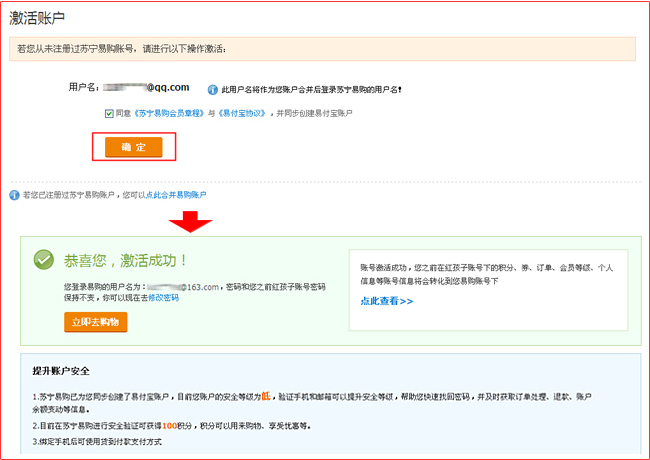This screenshot has height=460, width=650.
Task: Click the 点此合并易购账户 link
Action: click(177, 194)
